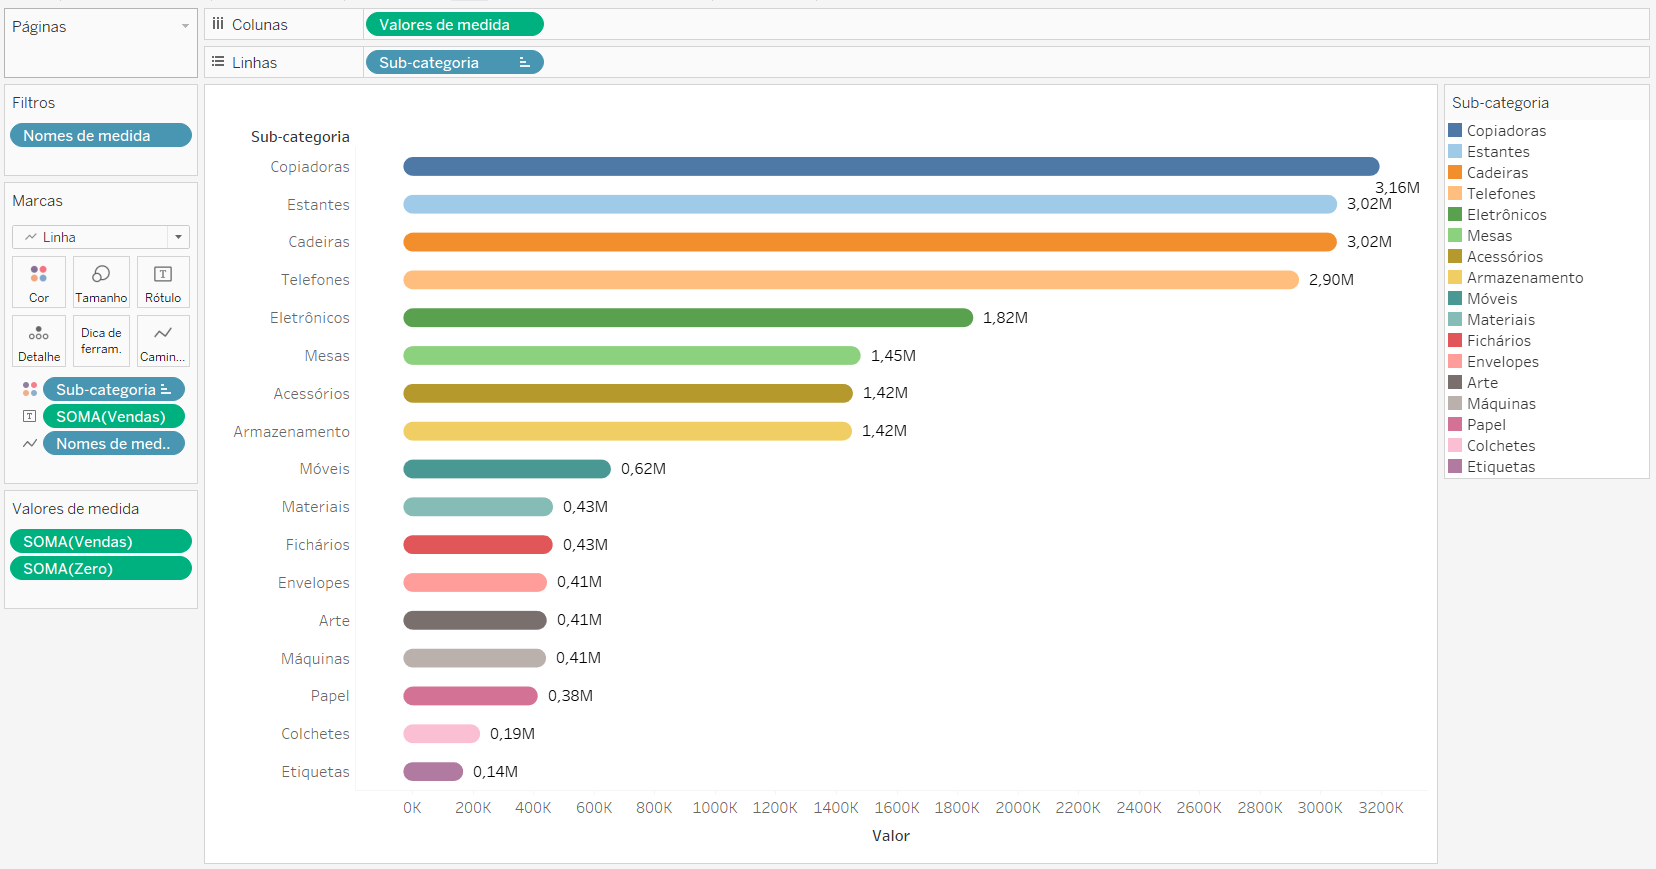The height and width of the screenshot is (869, 1656).
Task: Click the Copiadoras legend color swatch
Action: 1455,130
